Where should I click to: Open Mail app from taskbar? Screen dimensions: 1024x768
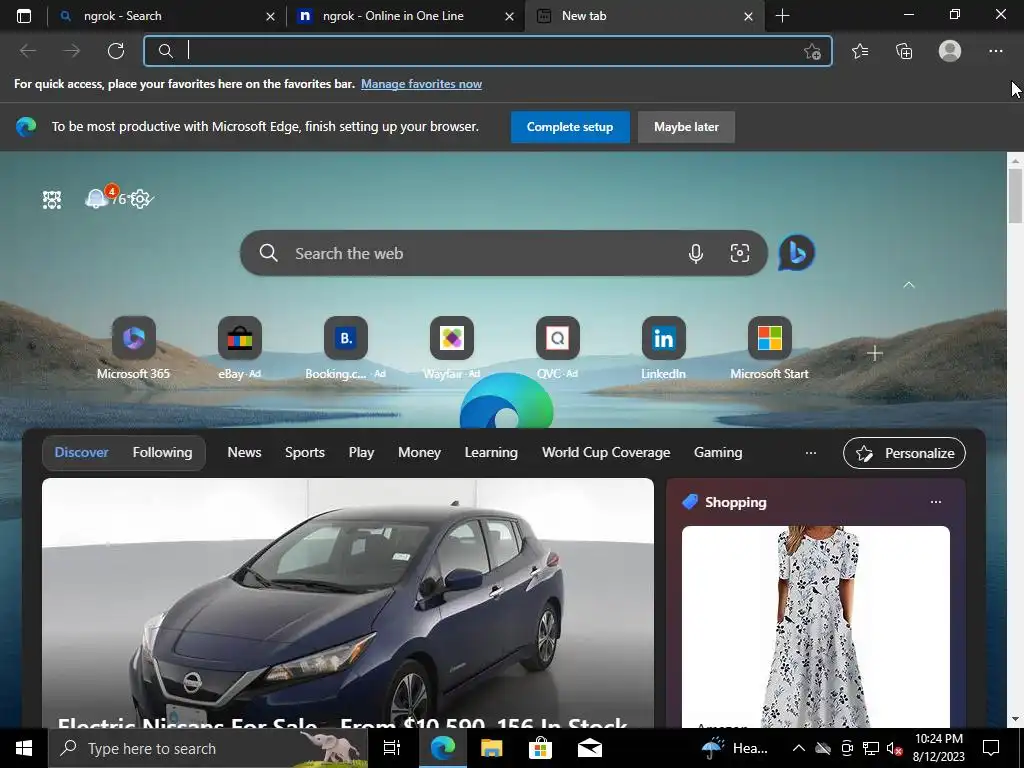(590, 748)
